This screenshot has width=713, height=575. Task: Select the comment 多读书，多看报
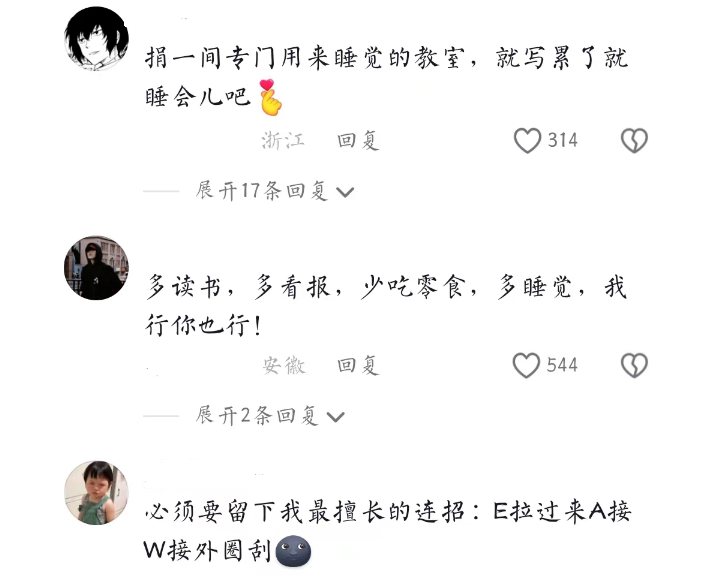coord(387,306)
